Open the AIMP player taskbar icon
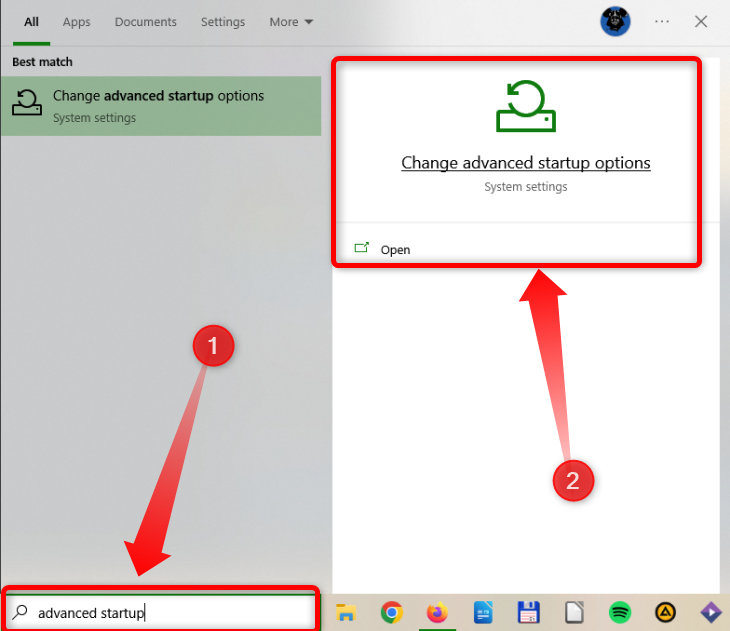730x631 pixels. 665,612
